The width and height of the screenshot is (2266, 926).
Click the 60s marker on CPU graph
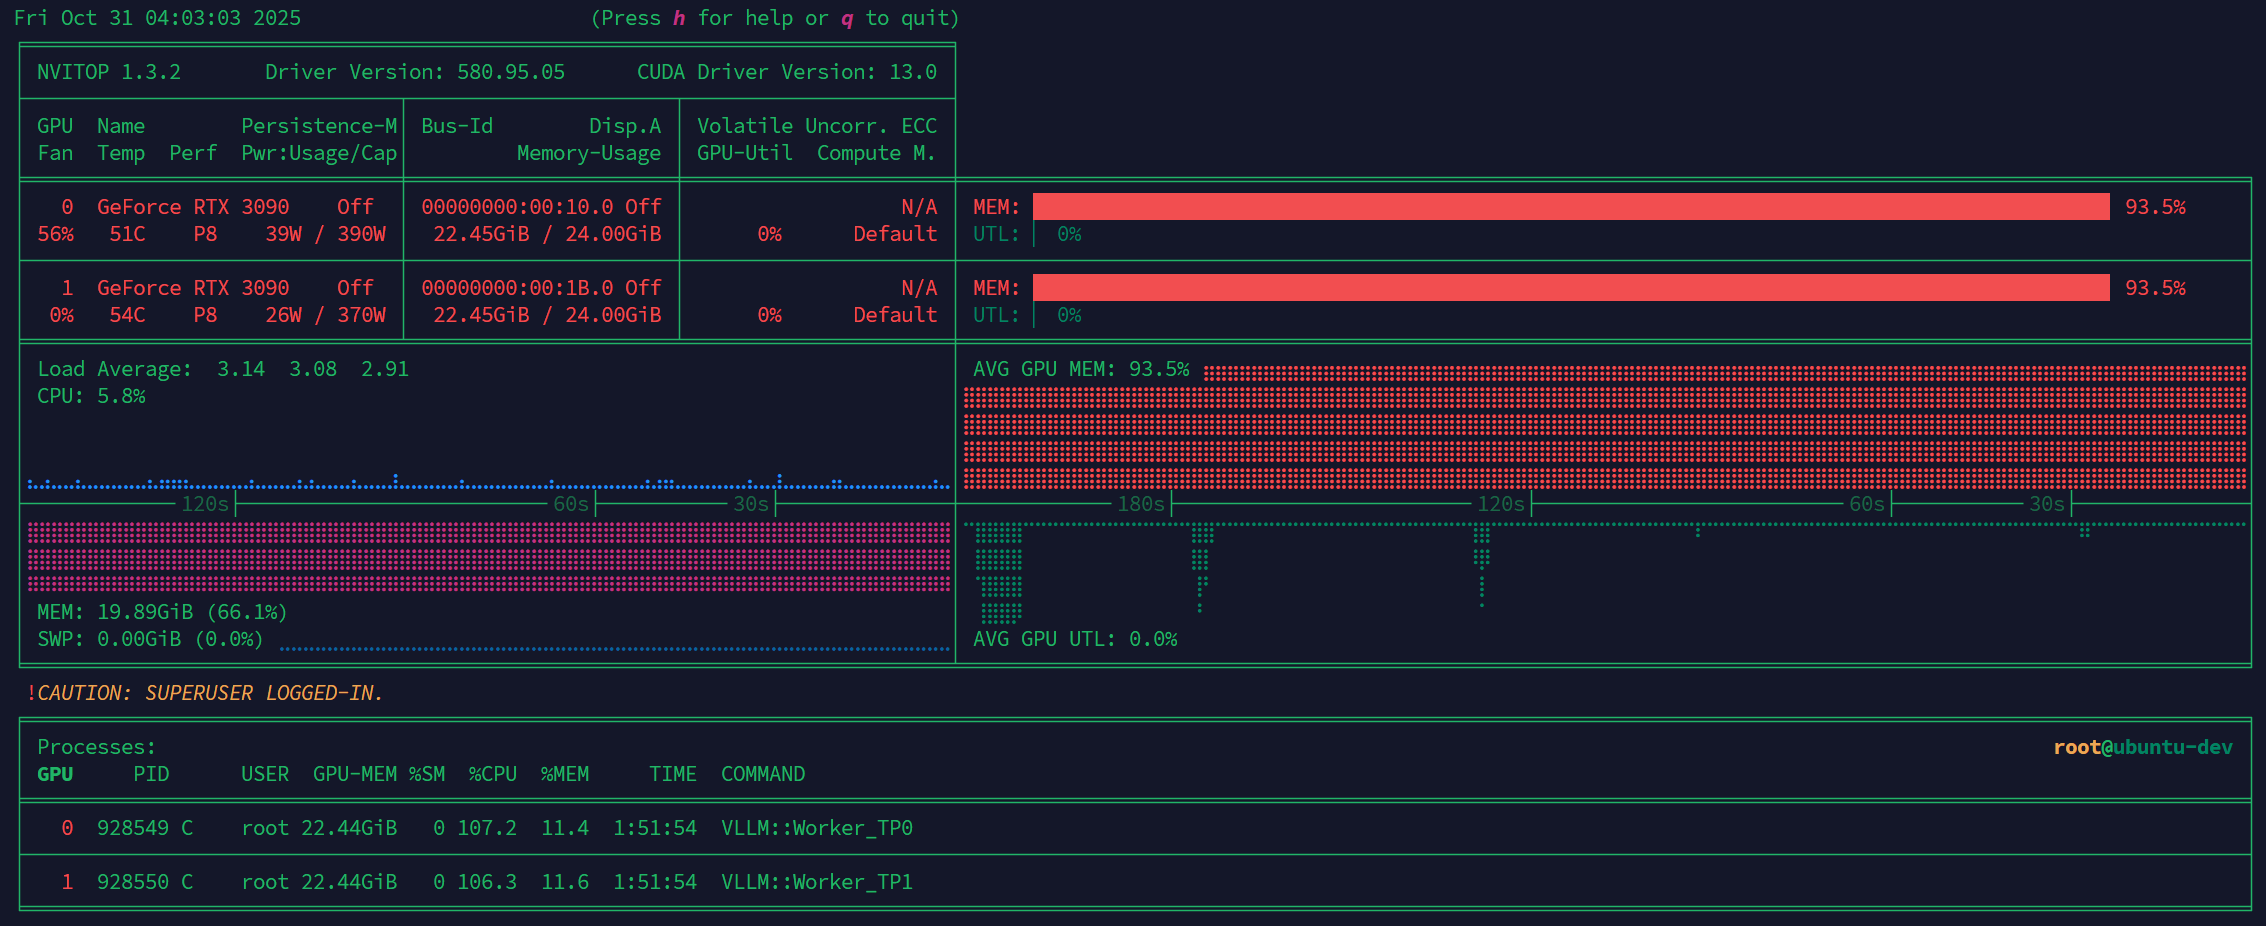coord(571,504)
